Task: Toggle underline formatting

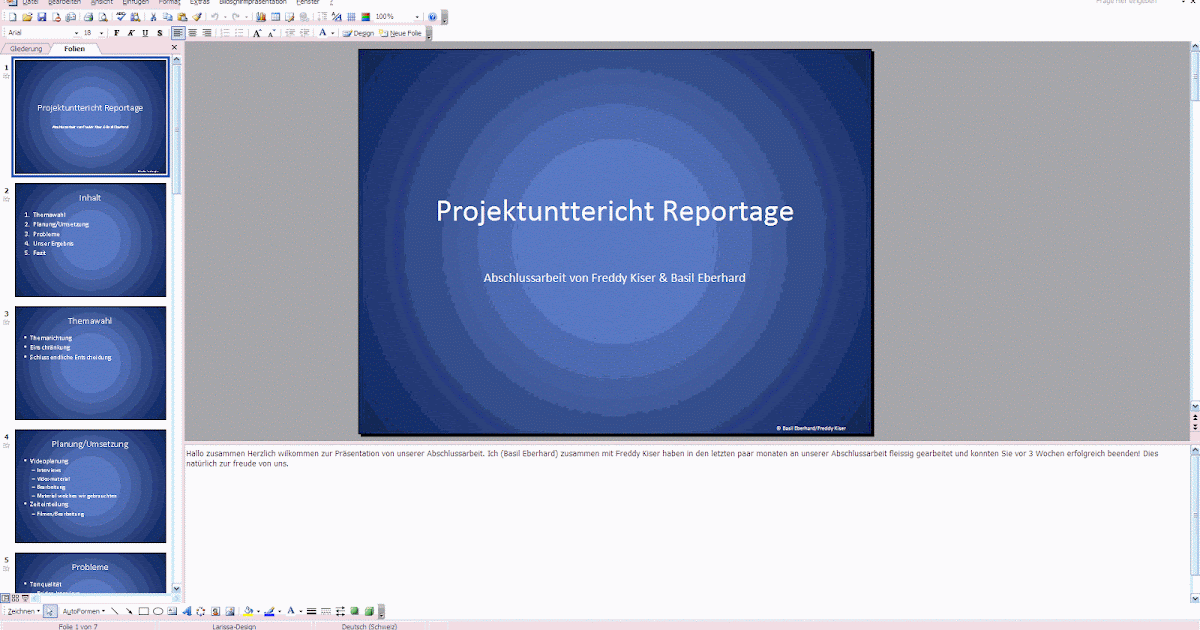Action: point(145,33)
